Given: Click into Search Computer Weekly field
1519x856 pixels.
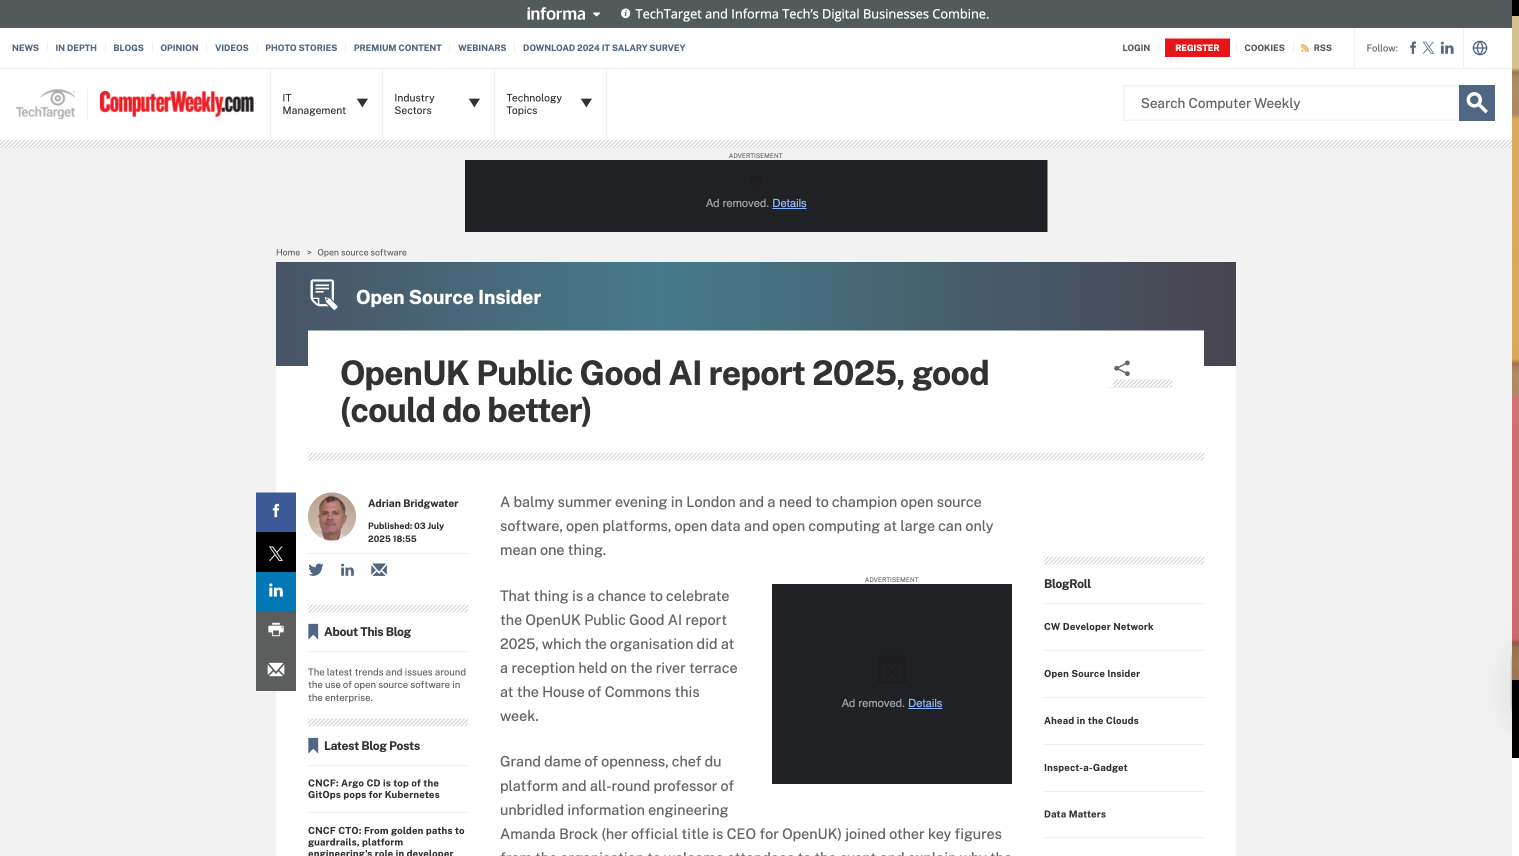Looking at the screenshot, I should [1290, 103].
